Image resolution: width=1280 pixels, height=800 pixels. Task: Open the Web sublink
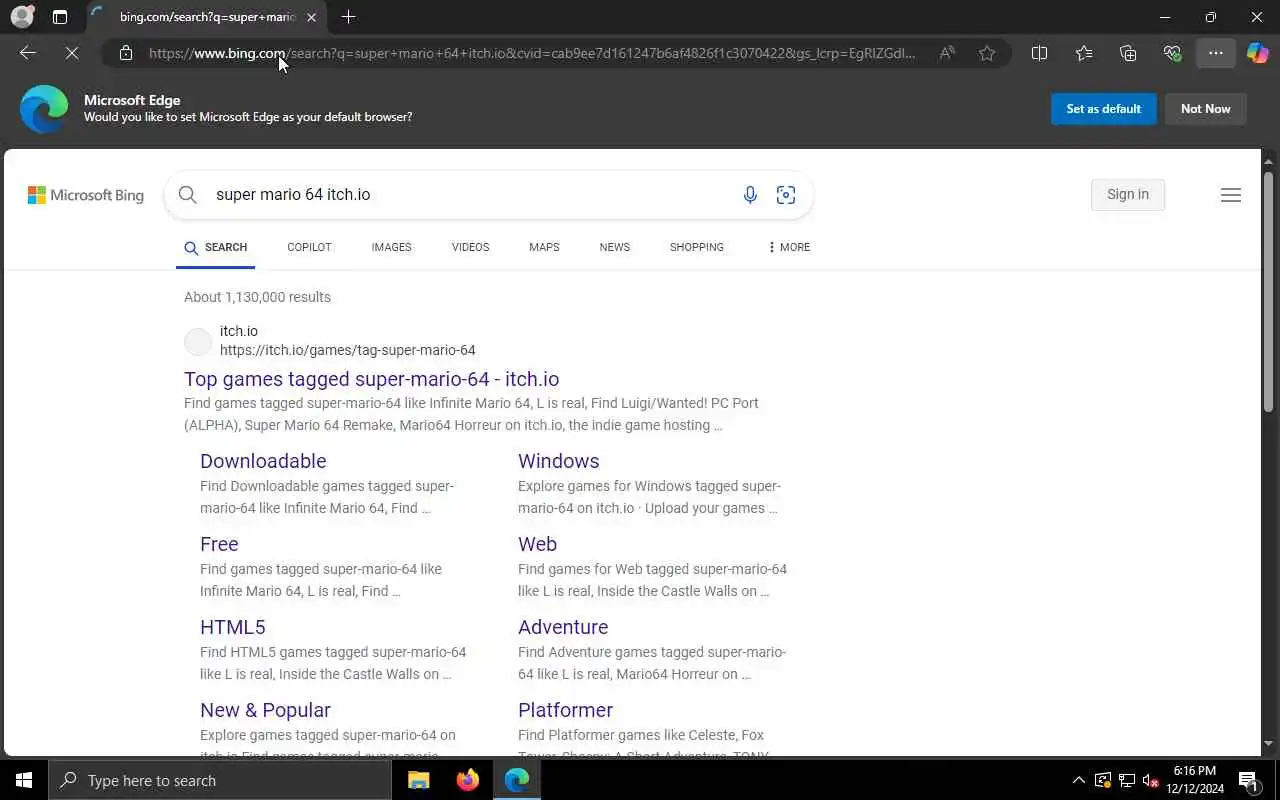pos(537,544)
